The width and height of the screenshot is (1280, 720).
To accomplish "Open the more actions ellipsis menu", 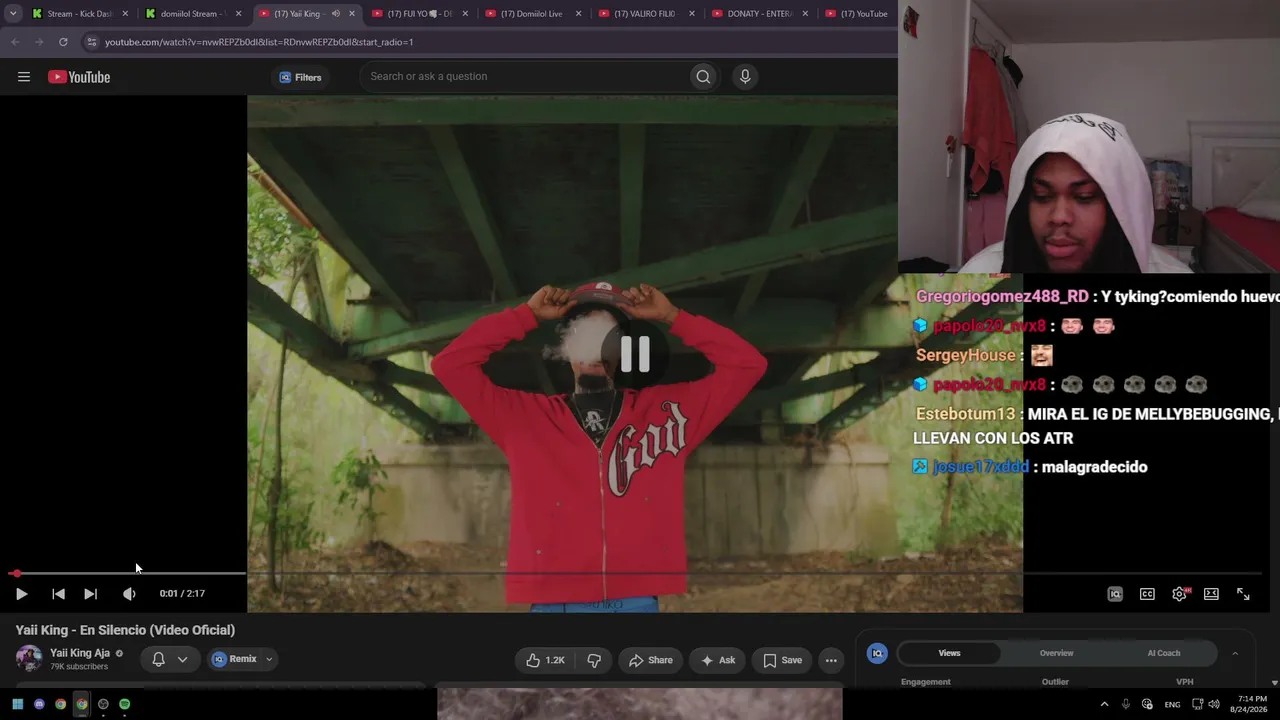I will [831, 660].
